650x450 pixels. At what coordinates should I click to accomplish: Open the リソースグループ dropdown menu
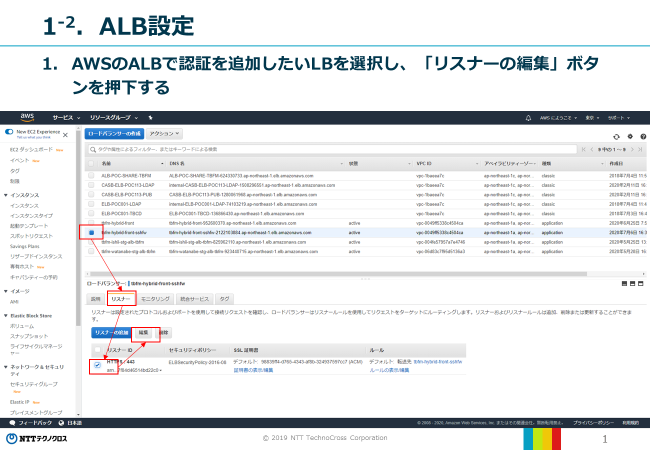[x=114, y=118]
